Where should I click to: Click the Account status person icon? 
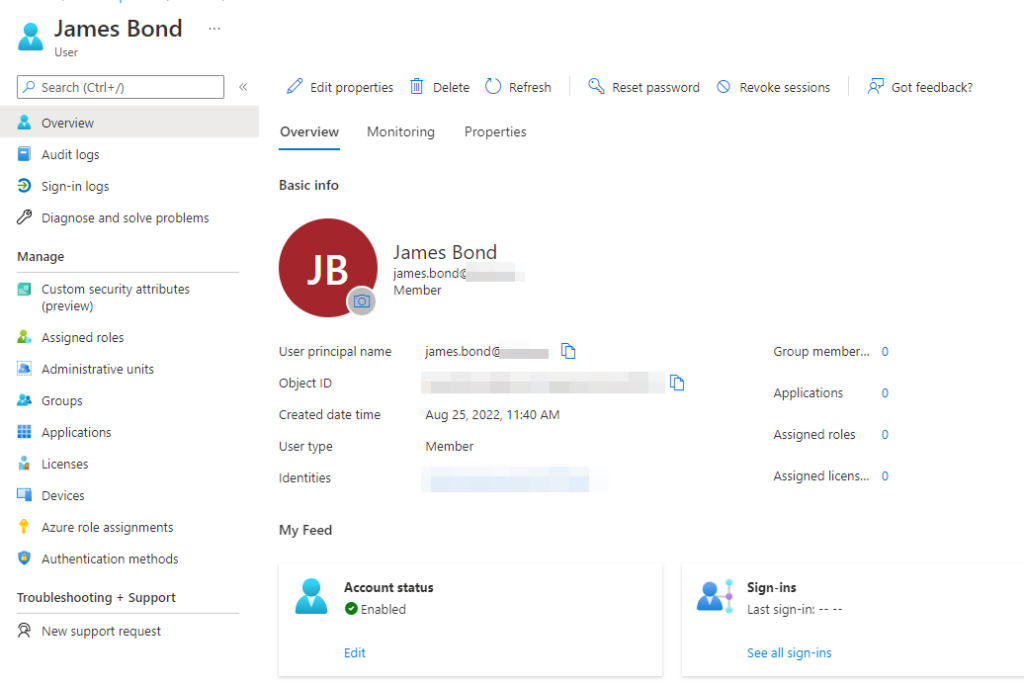pos(311,596)
